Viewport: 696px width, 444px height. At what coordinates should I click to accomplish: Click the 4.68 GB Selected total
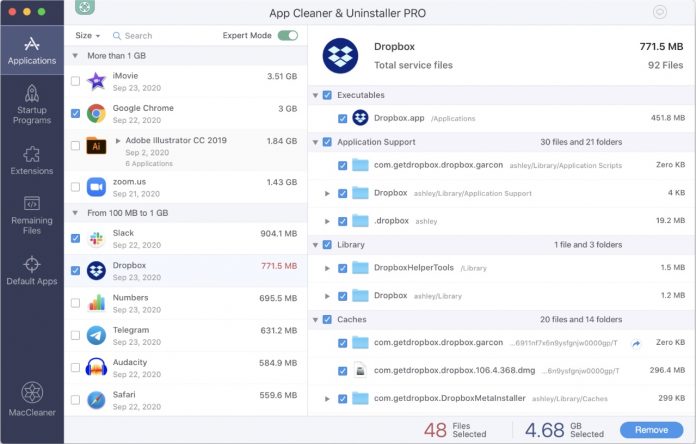click(x=564, y=430)
